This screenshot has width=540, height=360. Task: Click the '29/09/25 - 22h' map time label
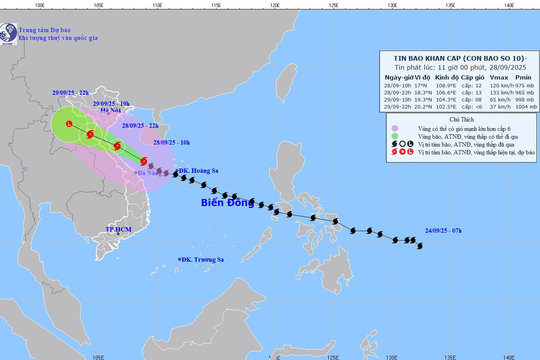coord(71,93)
